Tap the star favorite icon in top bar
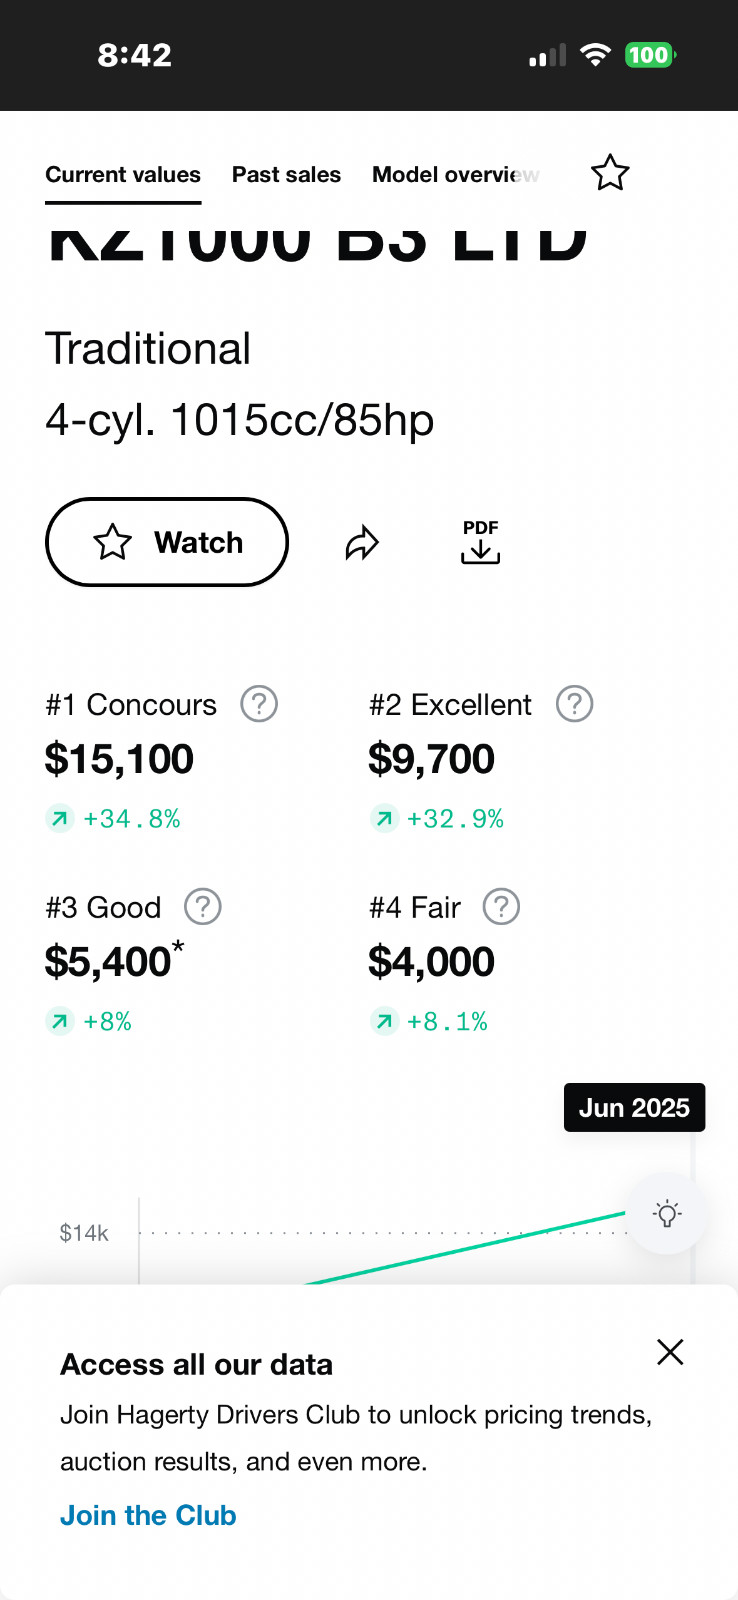Image resolution: width=738 pixels, height=1600 pixels. click(x=610, y=173)
